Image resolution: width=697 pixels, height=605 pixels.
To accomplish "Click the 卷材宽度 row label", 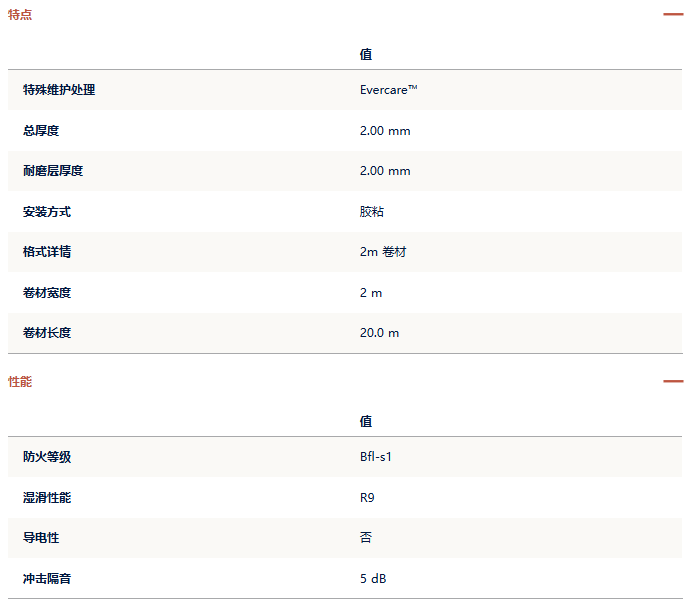I will (x=47, y=293).
